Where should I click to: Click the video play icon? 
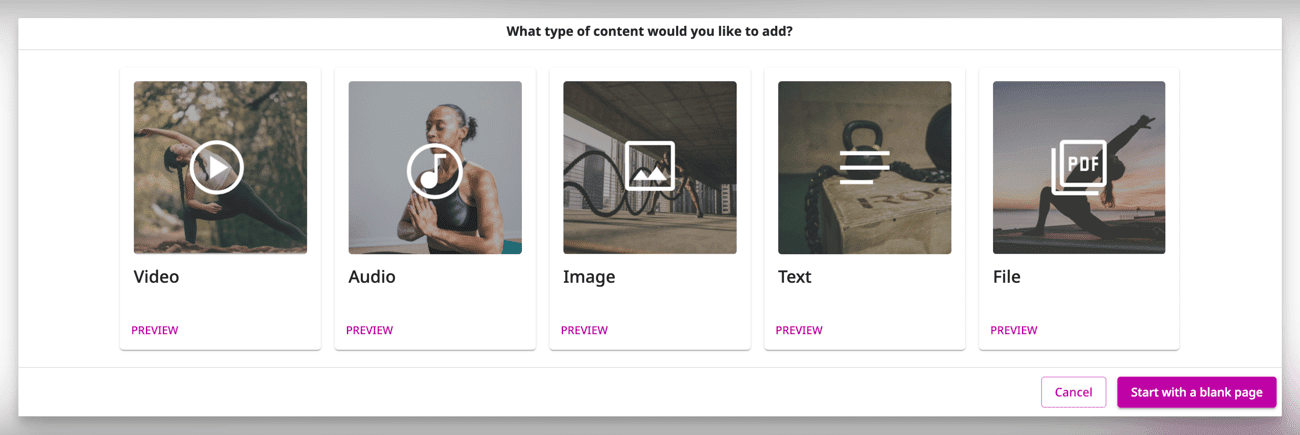click(x=217, y=167)
